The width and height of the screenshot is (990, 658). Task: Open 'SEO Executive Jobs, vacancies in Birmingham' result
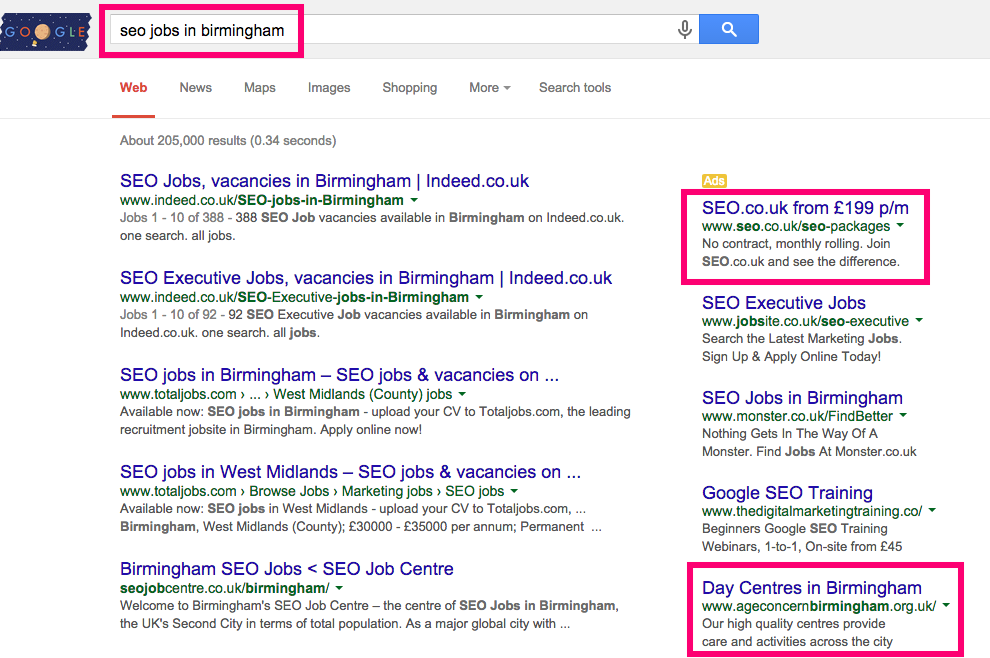pos(366,278)
